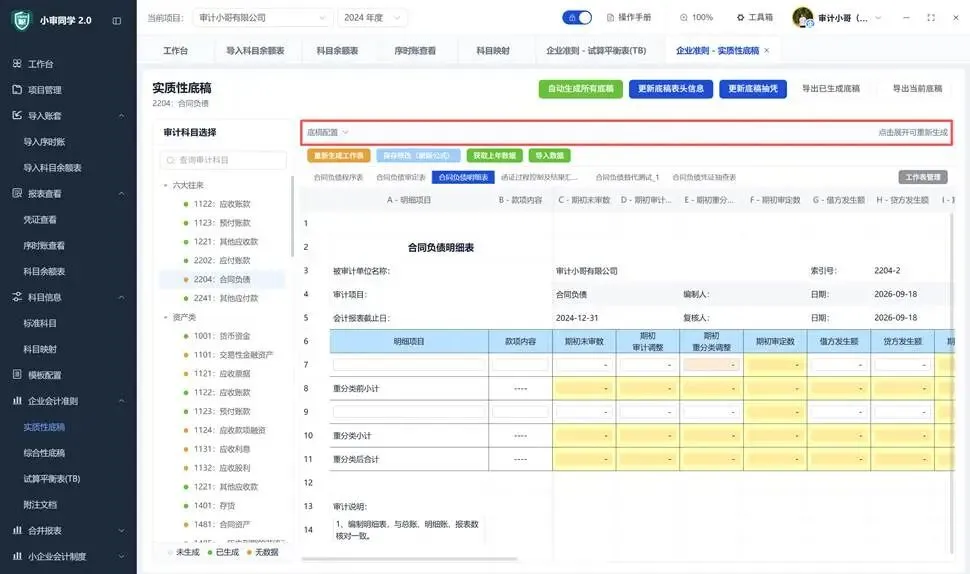The height and width of the screenshot is (574, 970).
Task: Collapse the sidebar using the panel icon
Action: click(x=116, y=20)
